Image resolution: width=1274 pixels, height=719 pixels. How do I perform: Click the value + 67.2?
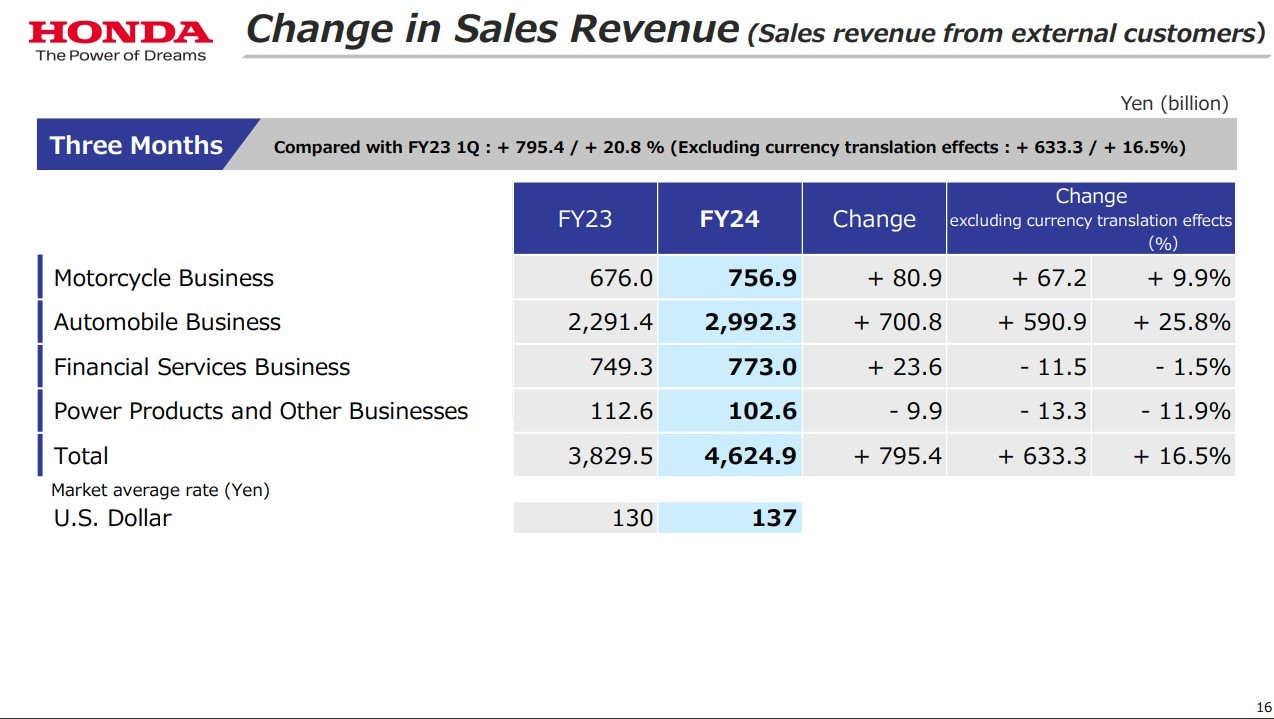1049,278
